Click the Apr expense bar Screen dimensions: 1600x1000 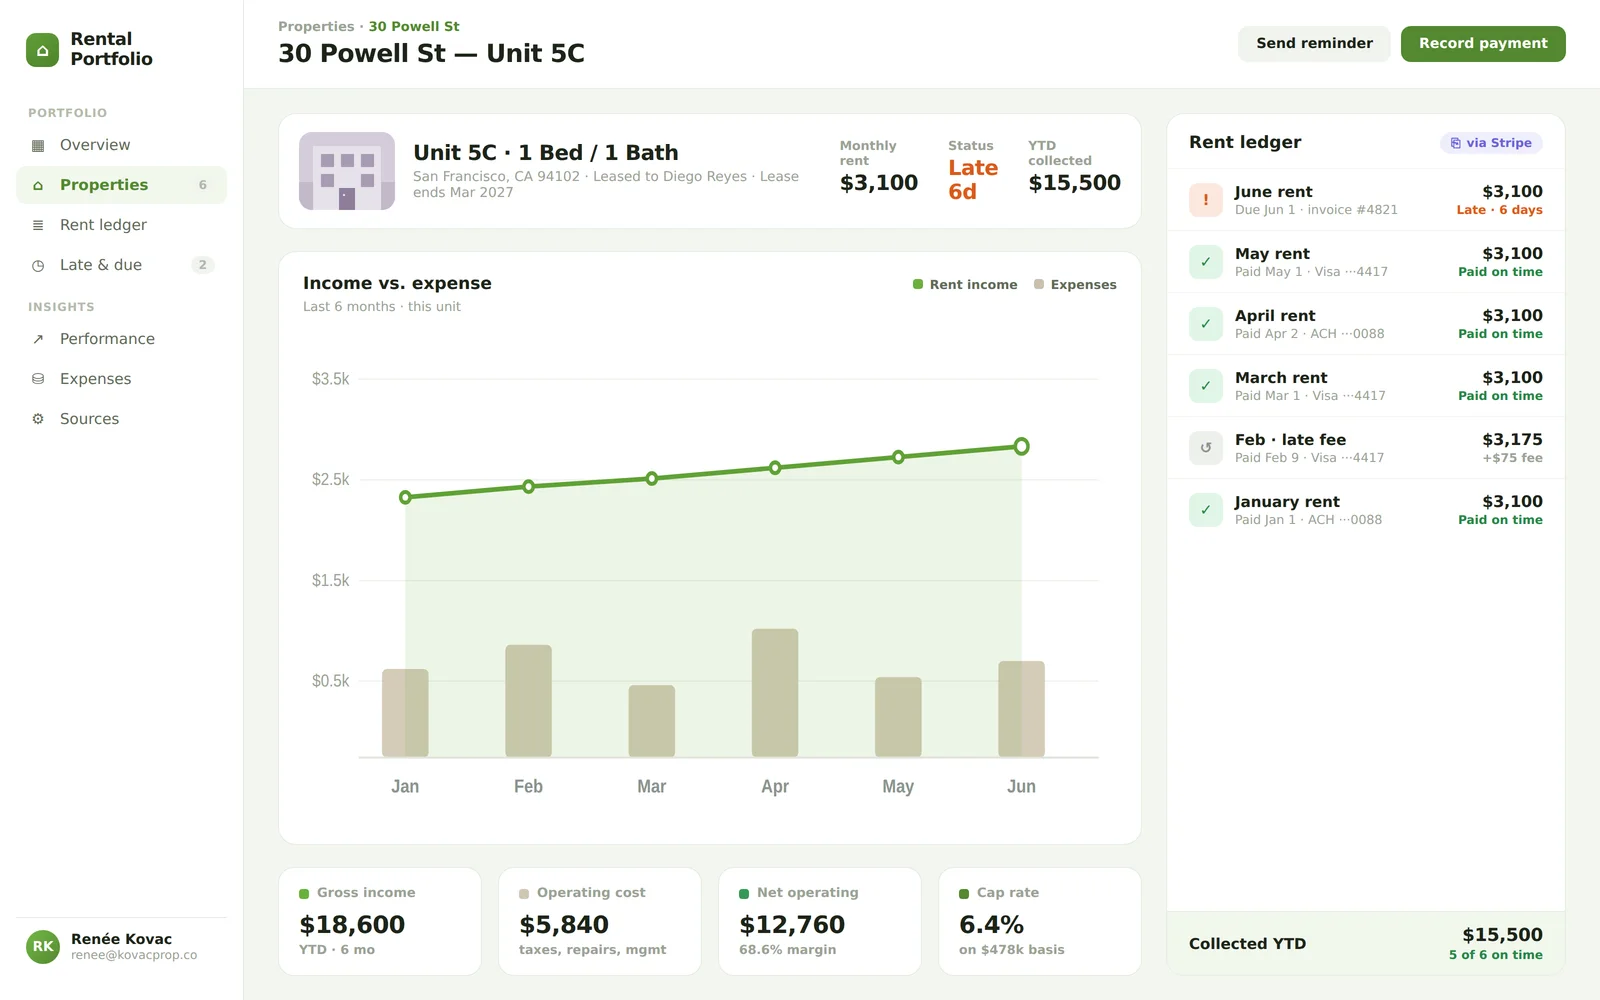click(x=775, y=693)
